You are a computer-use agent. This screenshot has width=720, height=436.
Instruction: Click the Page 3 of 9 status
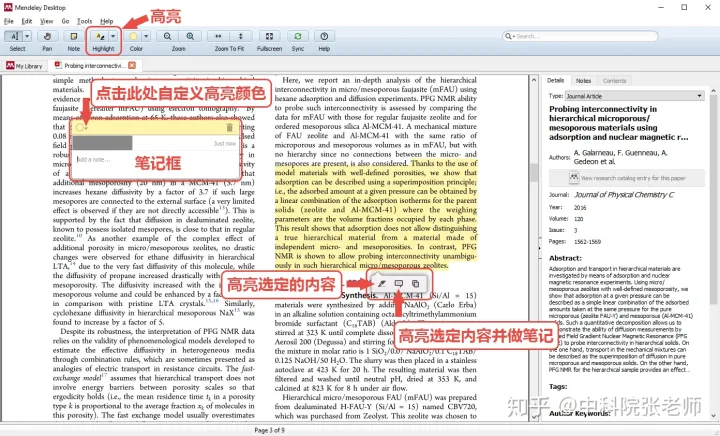(x=270, y=430)
